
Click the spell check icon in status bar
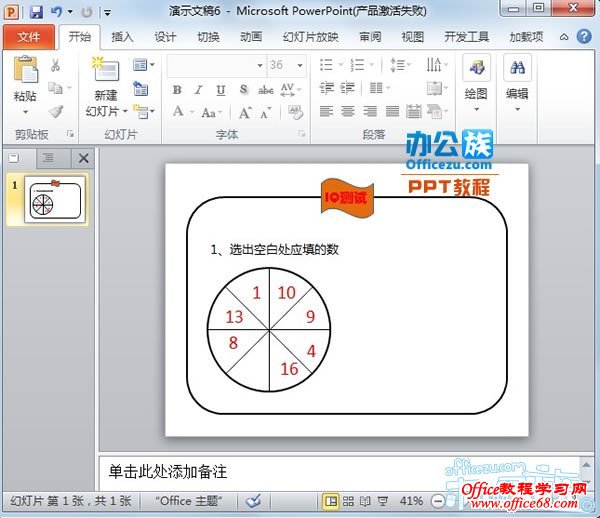pyautogui.click(x=254, y=500)
